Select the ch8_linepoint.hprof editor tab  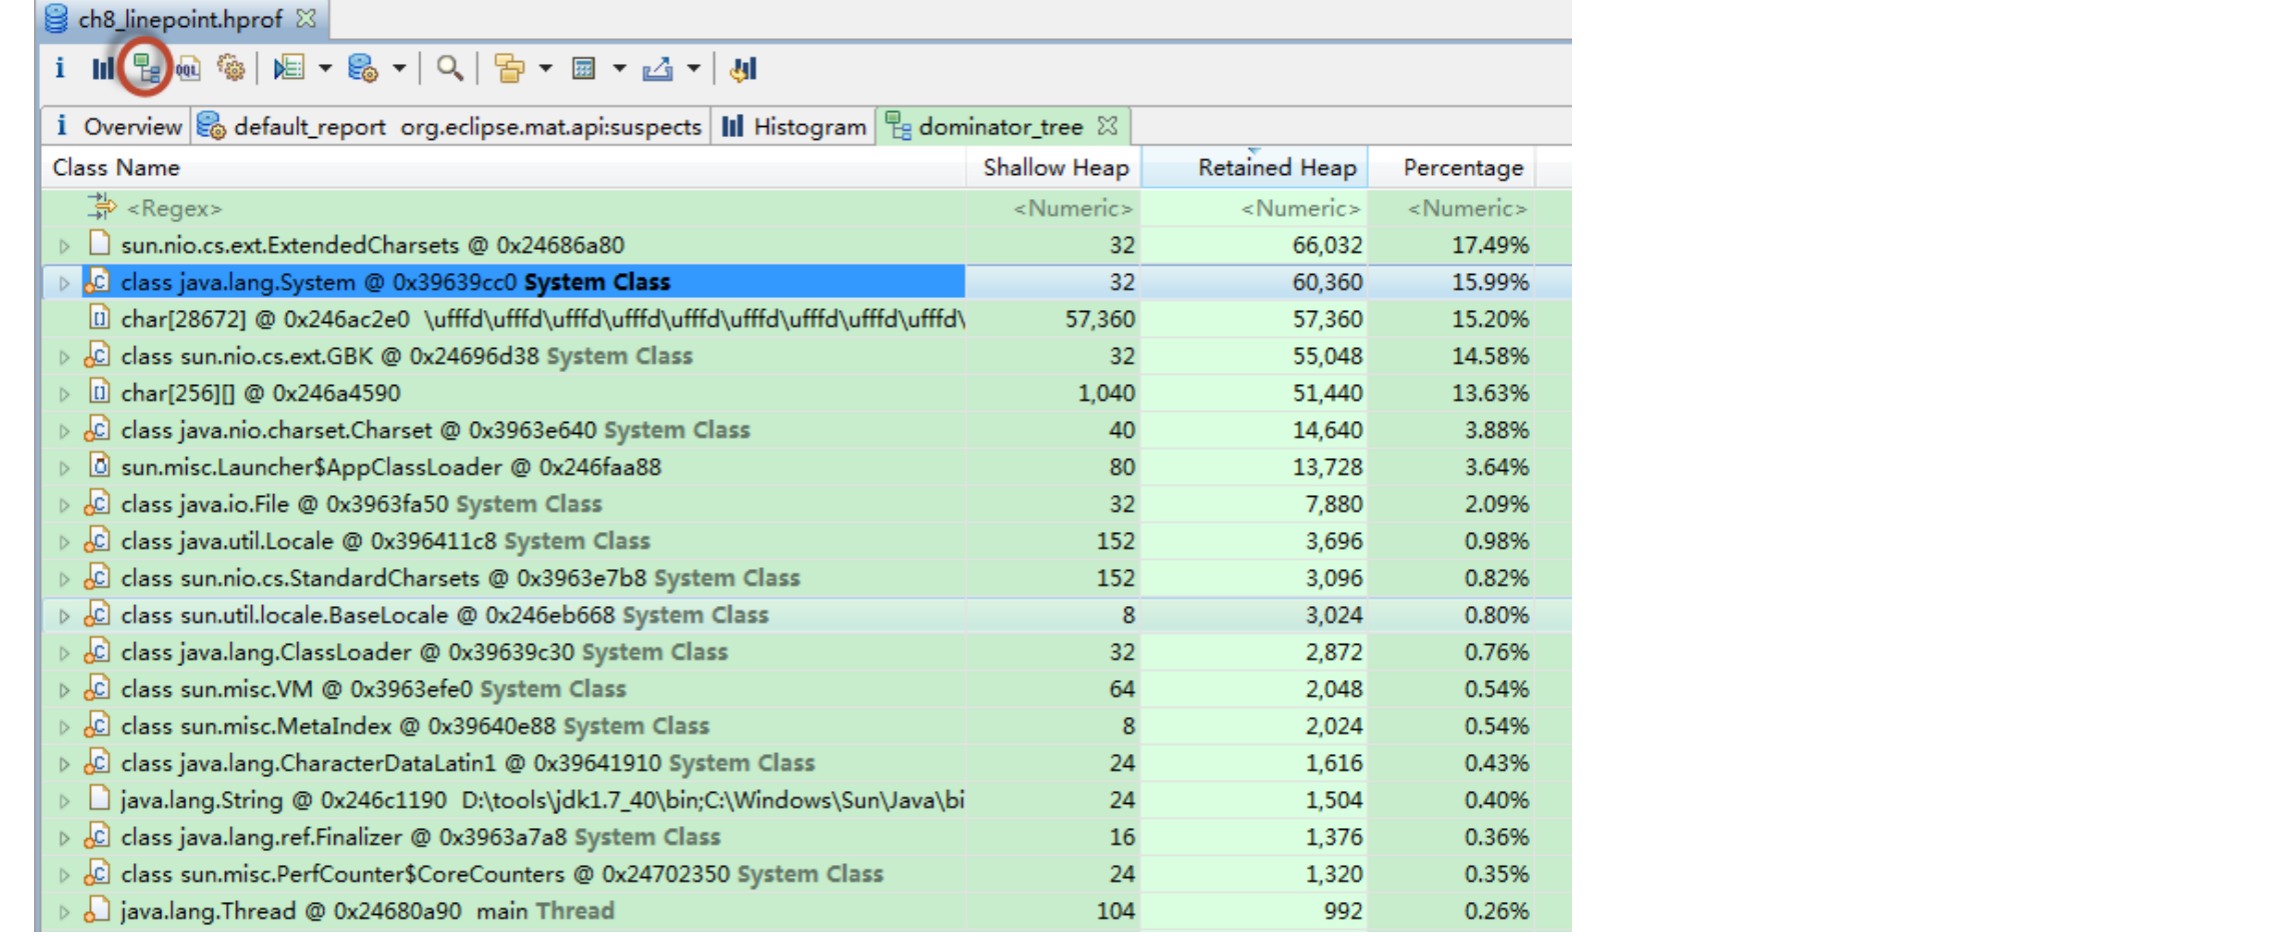point(180,19)
